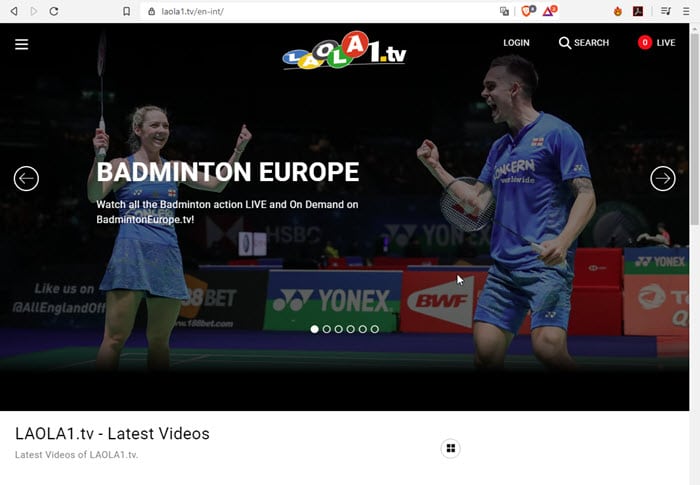Viewport: 700px width, 485px height.
Task: Focus the address bar with laola1.tv/en-int/
Action: (x=321, y=11)
